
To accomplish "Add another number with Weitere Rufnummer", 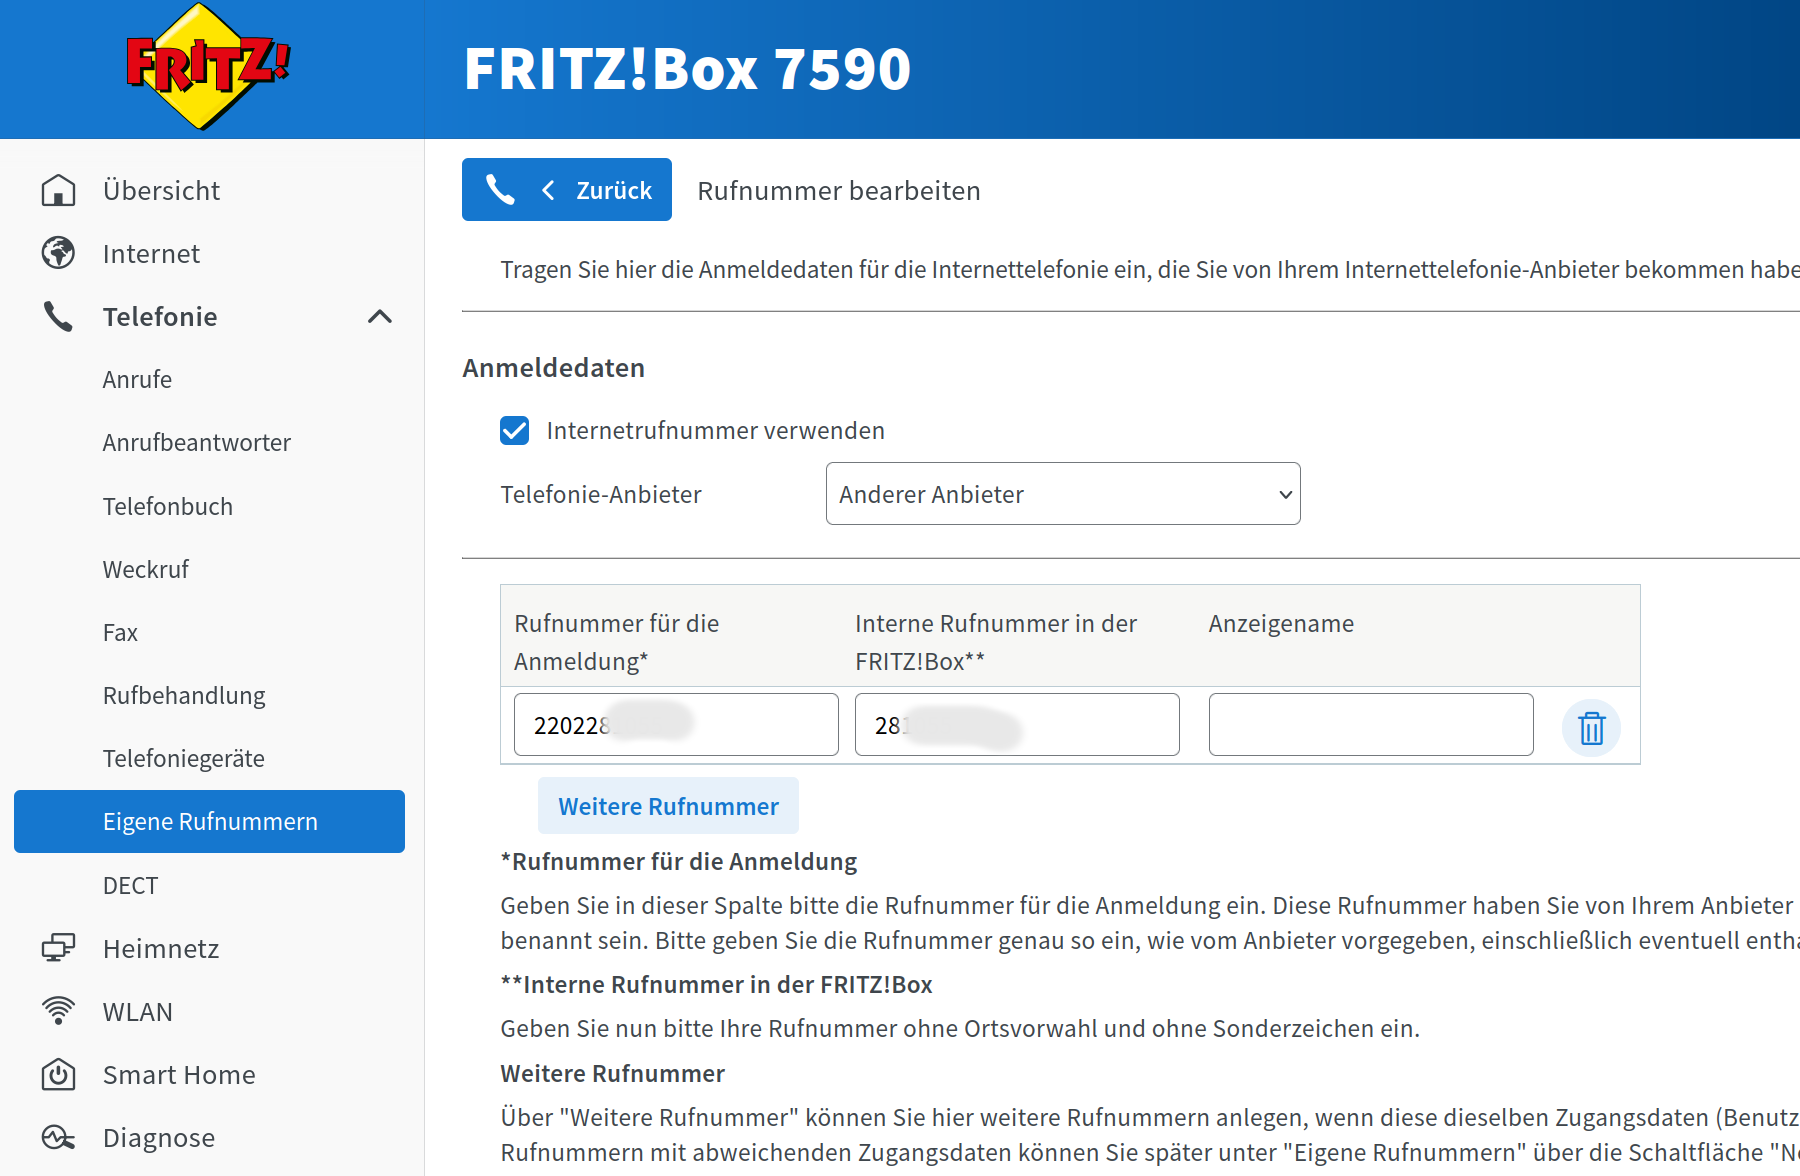I will (668, 806).
